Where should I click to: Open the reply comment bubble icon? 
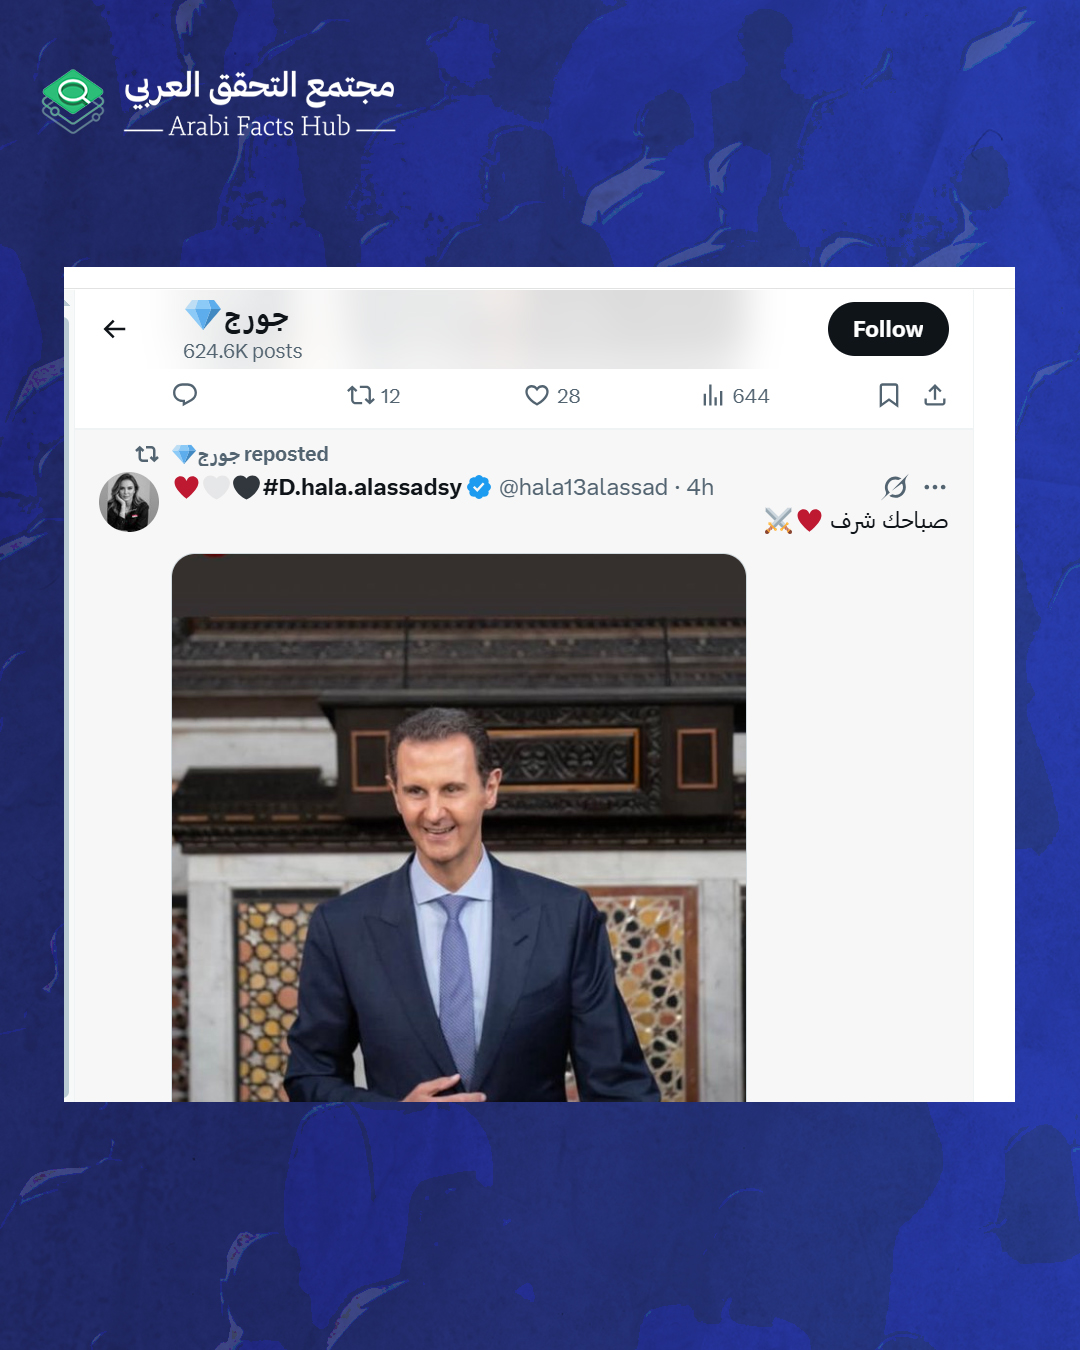[185, 395]
